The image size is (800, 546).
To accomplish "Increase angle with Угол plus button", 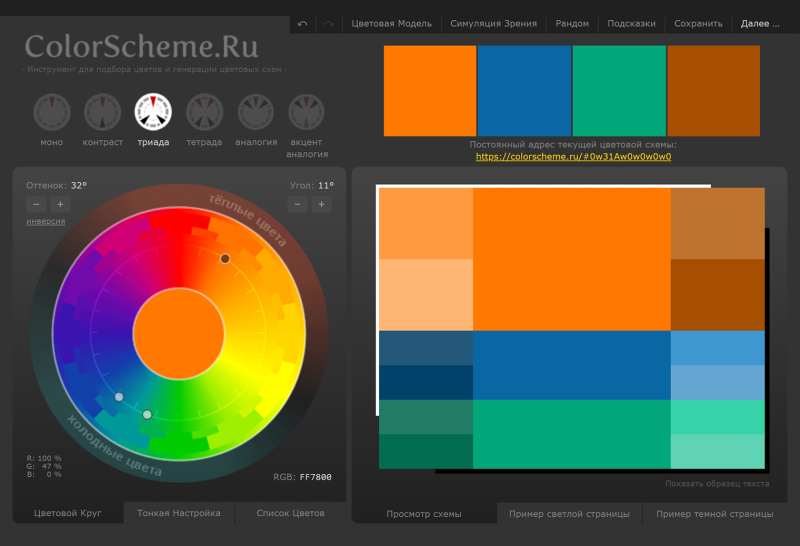I will tap(321, 204).
